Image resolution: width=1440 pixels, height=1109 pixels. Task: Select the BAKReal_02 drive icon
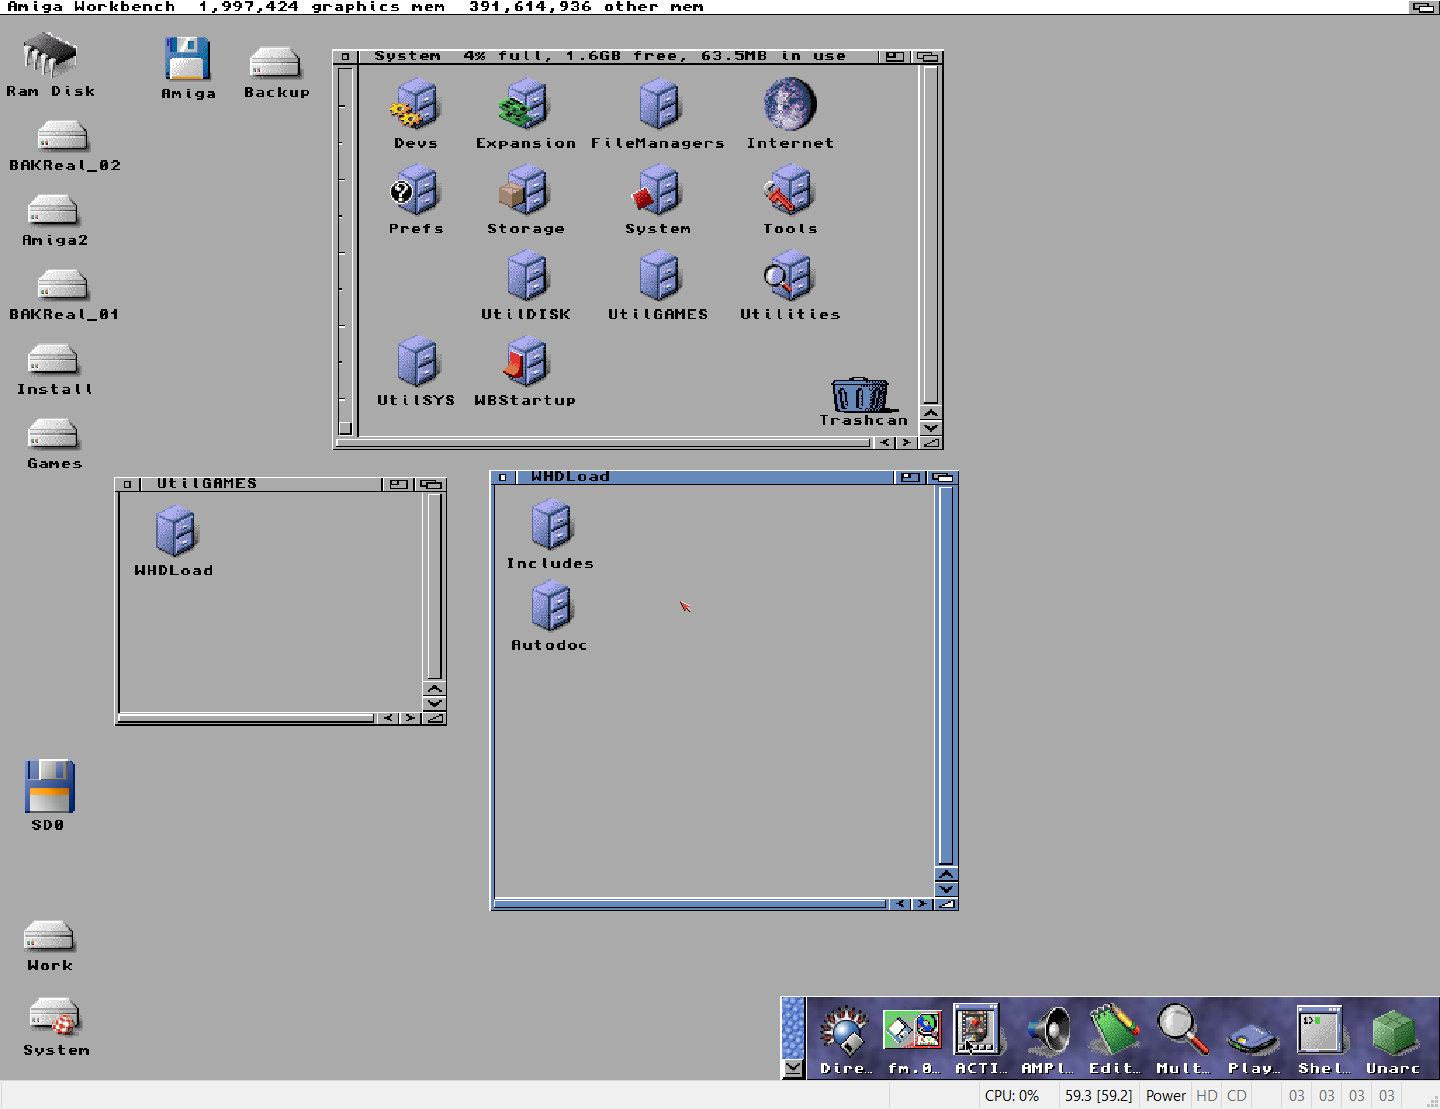pyautogui.click(x=63, y=136)
